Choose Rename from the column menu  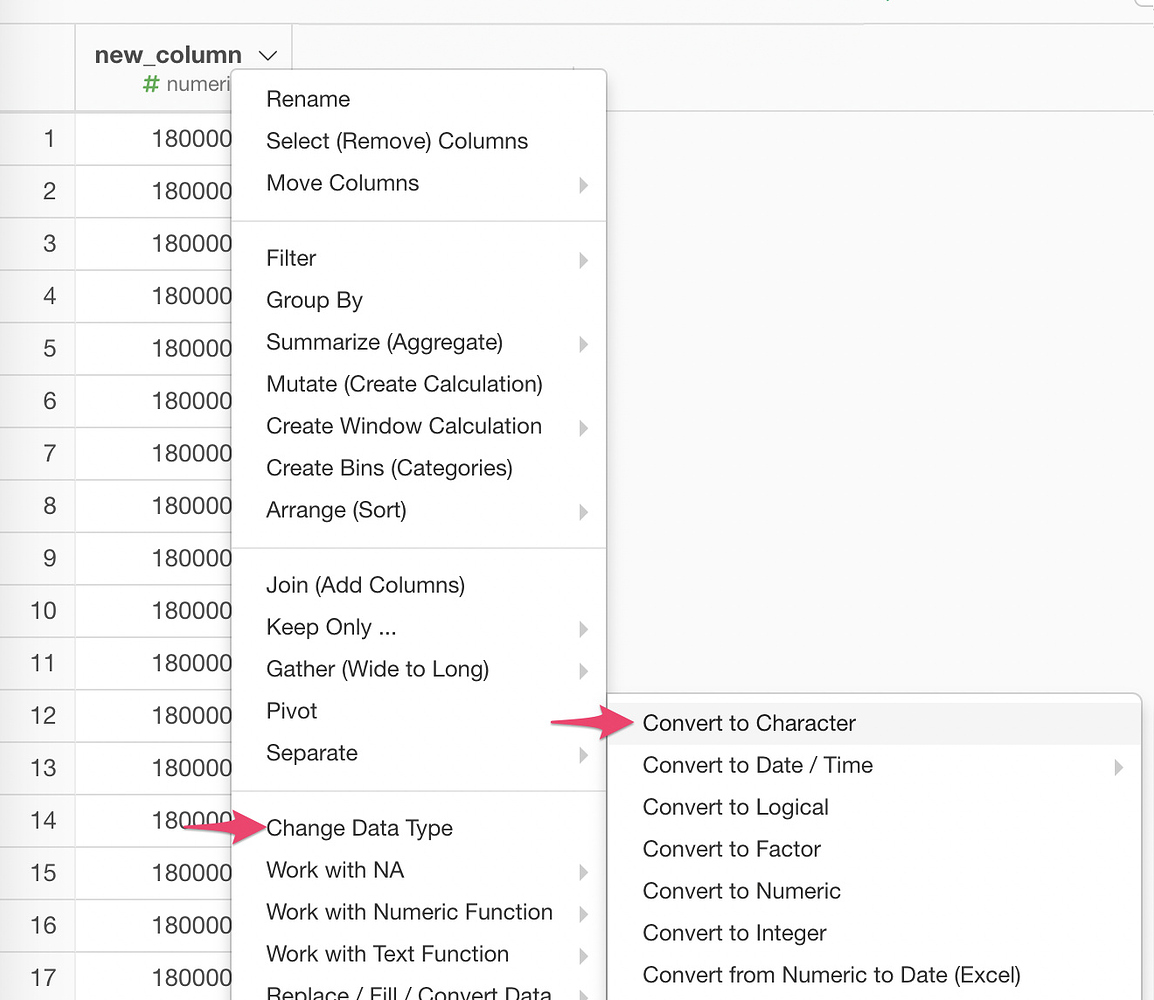point(308,99)
